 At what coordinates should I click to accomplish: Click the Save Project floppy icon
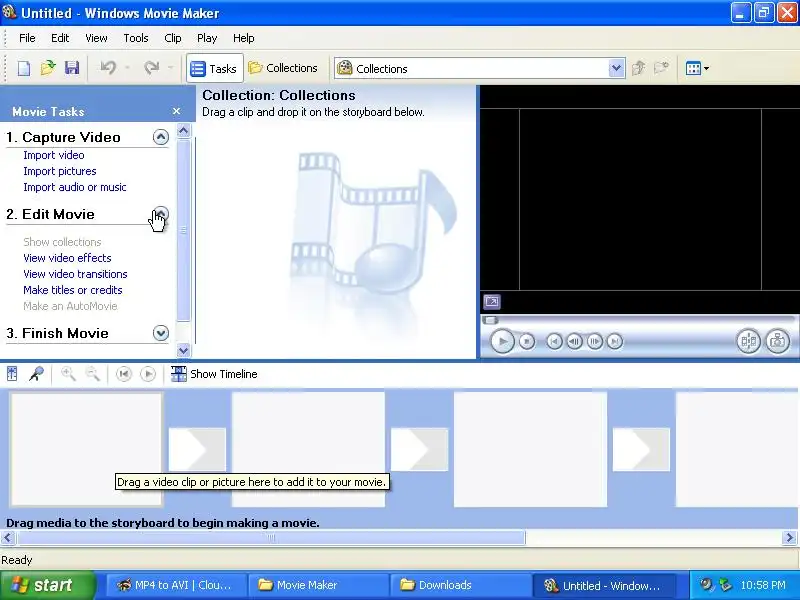pyautogui.click(x=72, y=68)
